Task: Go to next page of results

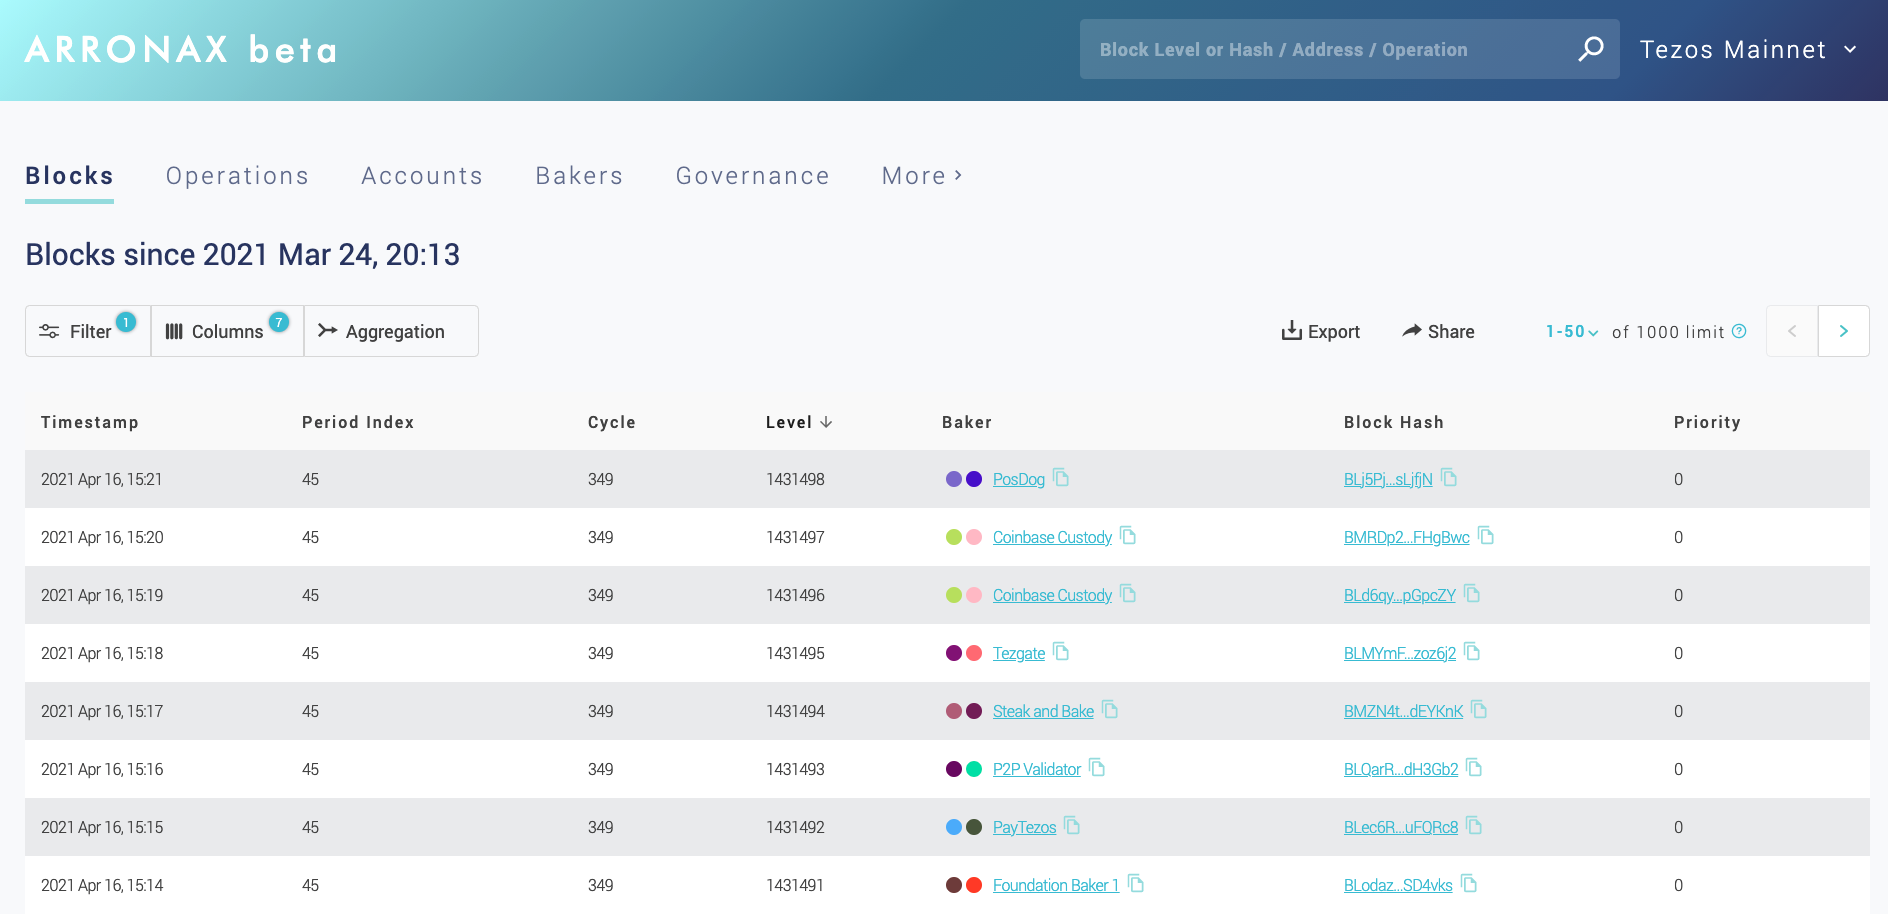Action: (1843, 331)
